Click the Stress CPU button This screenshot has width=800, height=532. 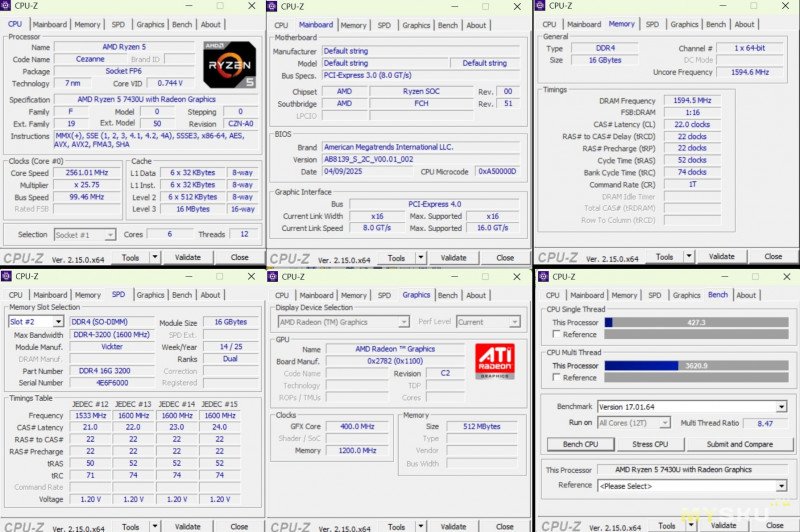(650, 444)
